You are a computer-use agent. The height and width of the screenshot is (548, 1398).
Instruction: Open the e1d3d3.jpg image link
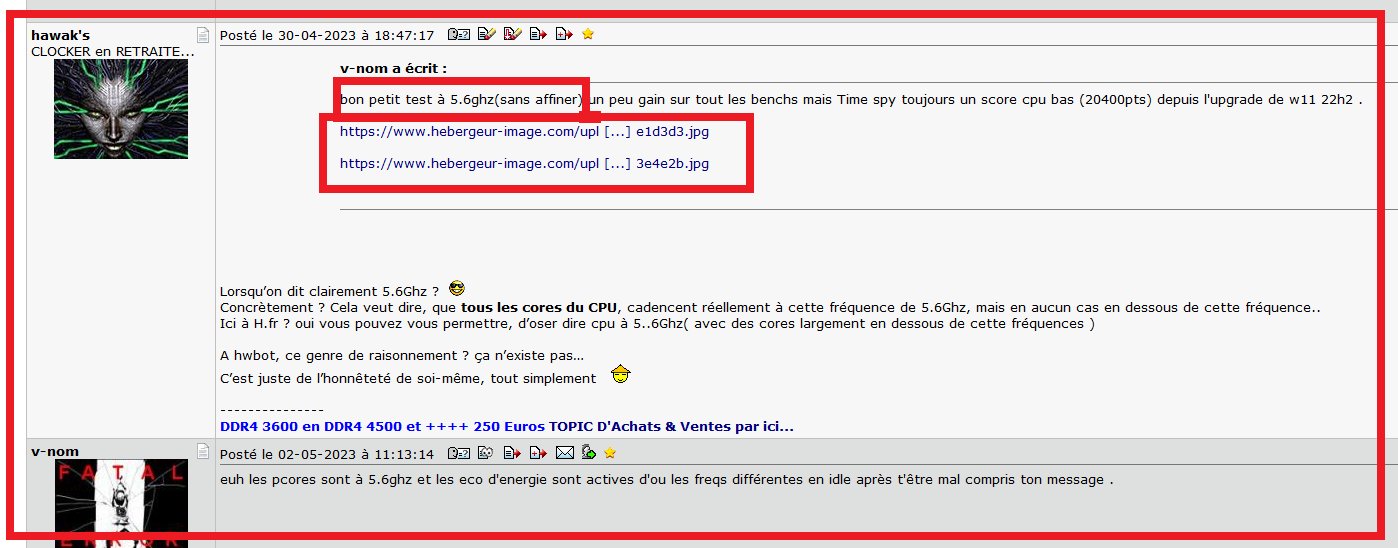tap(524, 132)
